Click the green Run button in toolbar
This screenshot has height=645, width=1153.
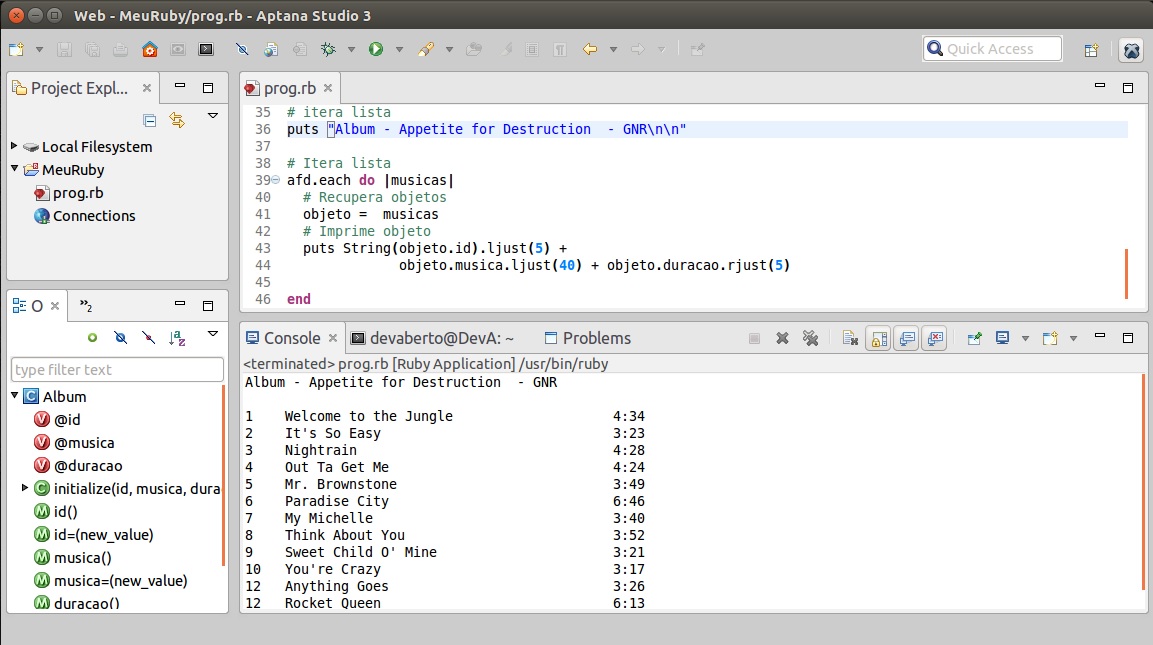point(376,49)
